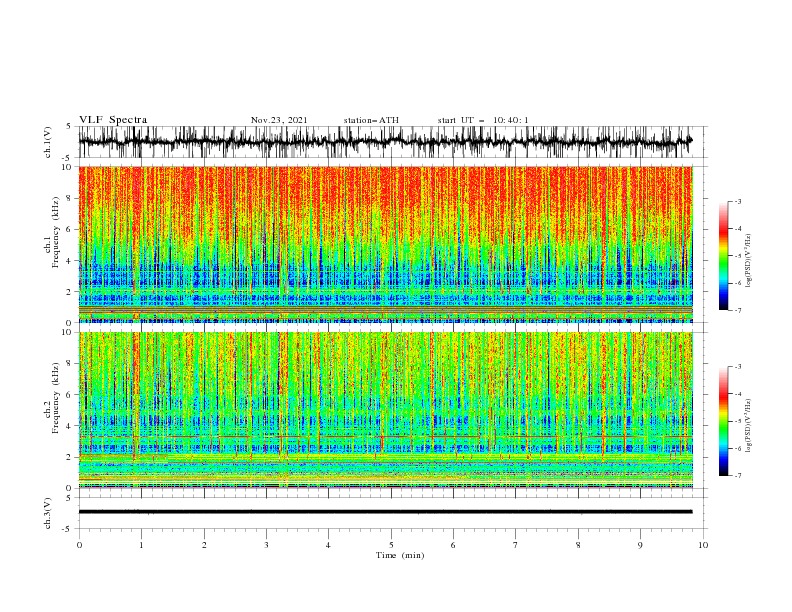Screen dimensions: 792x612
Task: Click the "-3" tick on ch.1 colorbar
Action: tap(738, 201)
